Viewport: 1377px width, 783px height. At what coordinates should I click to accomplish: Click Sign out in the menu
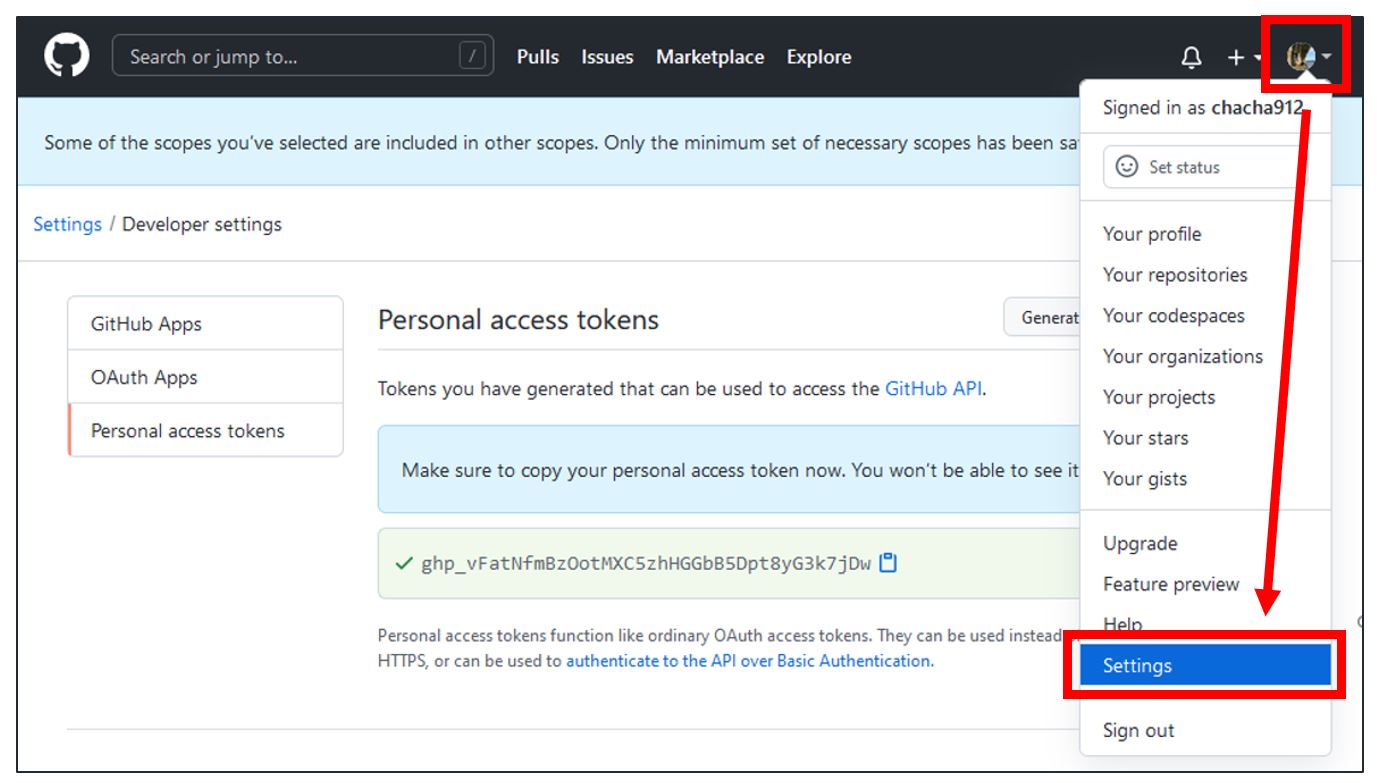(x=1139, y=730)
